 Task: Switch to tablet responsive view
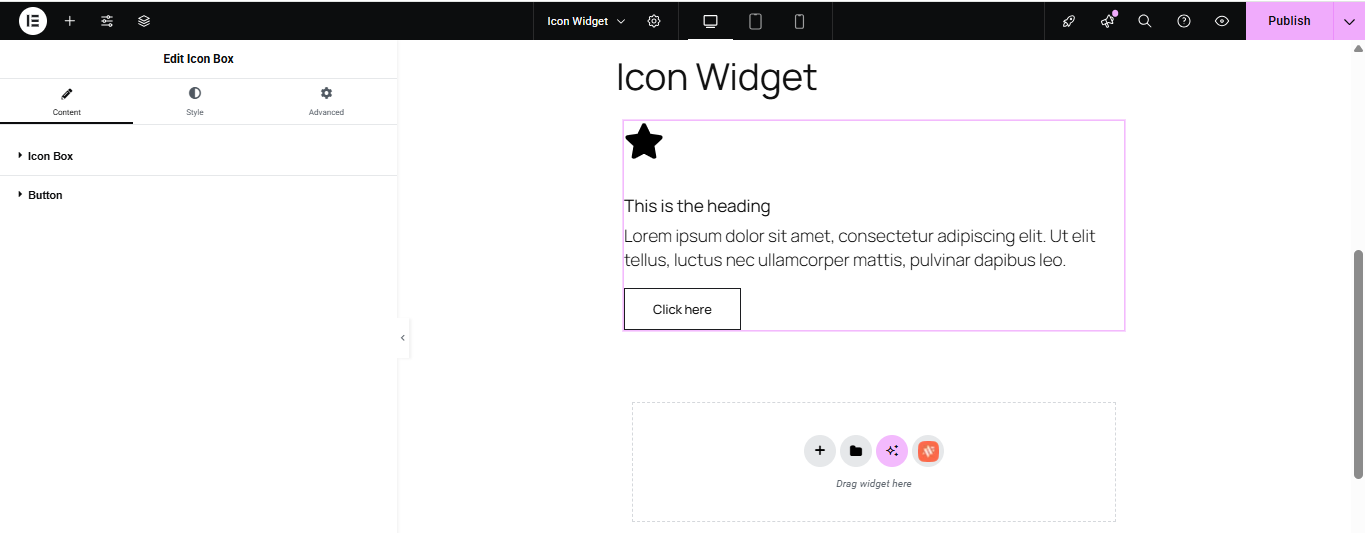[755, 21]
